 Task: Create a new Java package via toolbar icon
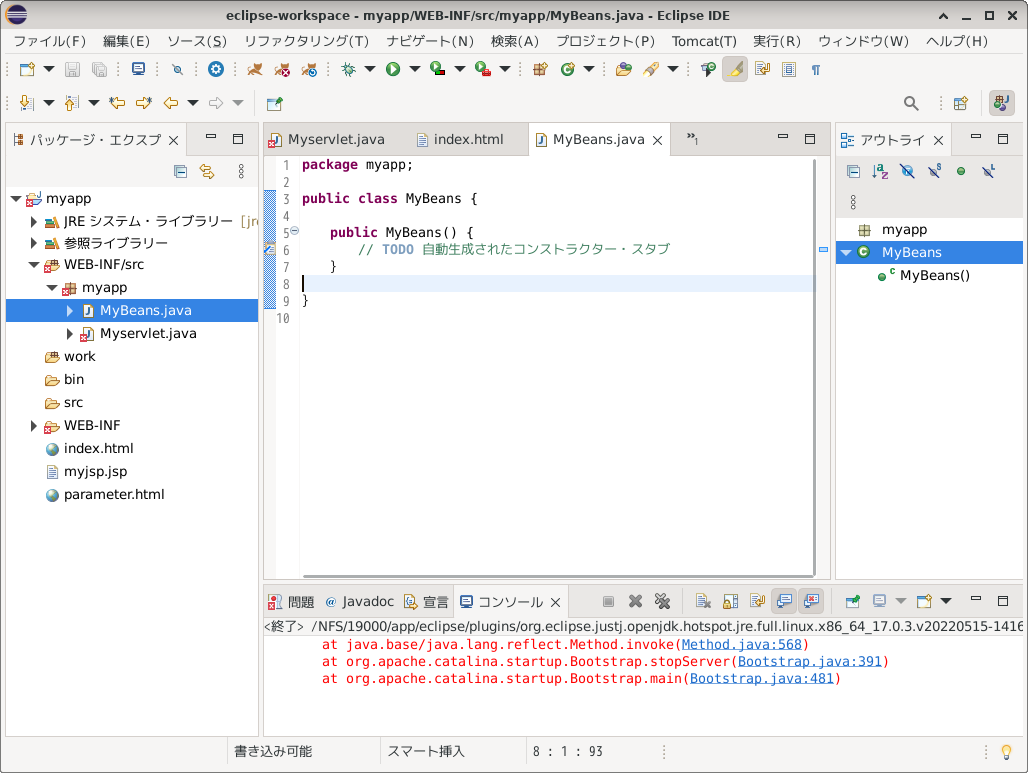click(540, 69)
